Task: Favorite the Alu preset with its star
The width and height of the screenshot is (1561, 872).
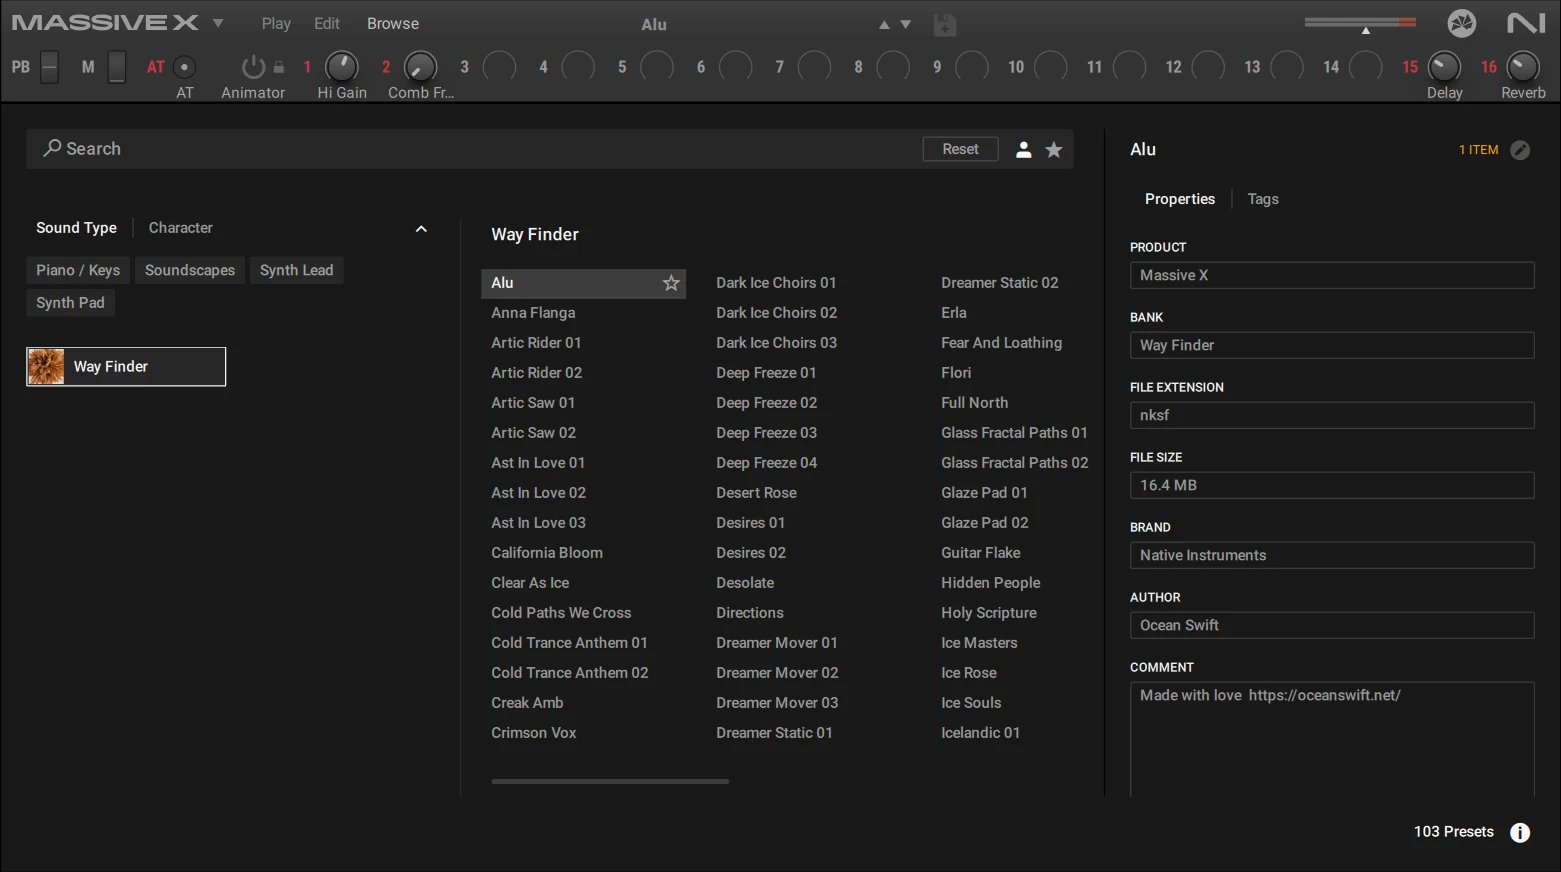Action: pyautogui.click(x=671, y=283)
